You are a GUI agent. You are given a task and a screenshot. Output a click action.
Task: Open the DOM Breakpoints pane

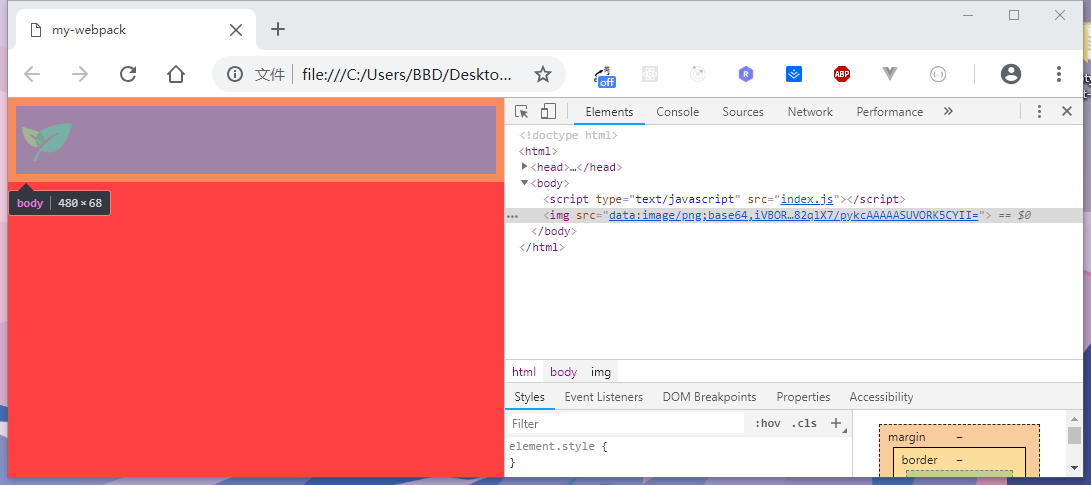pyautogui.click(x=709, y=397)
